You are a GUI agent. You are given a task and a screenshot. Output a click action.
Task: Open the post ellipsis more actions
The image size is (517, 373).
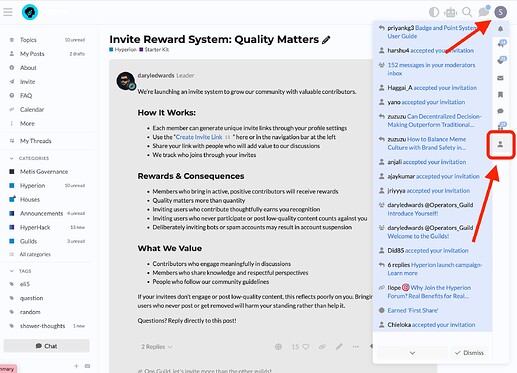pos(356,347)
